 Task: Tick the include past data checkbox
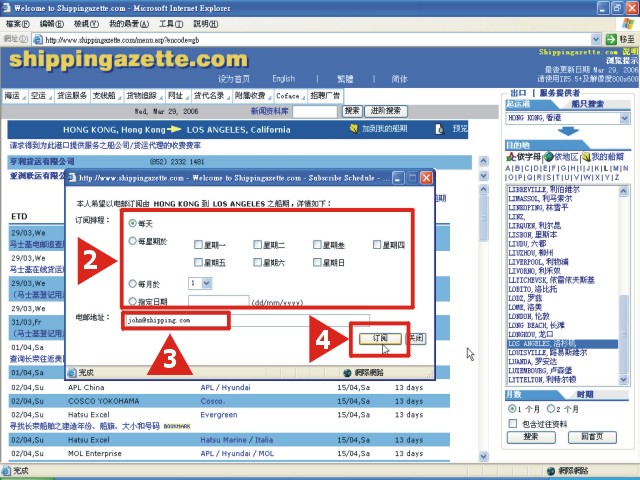pos(513,423)
